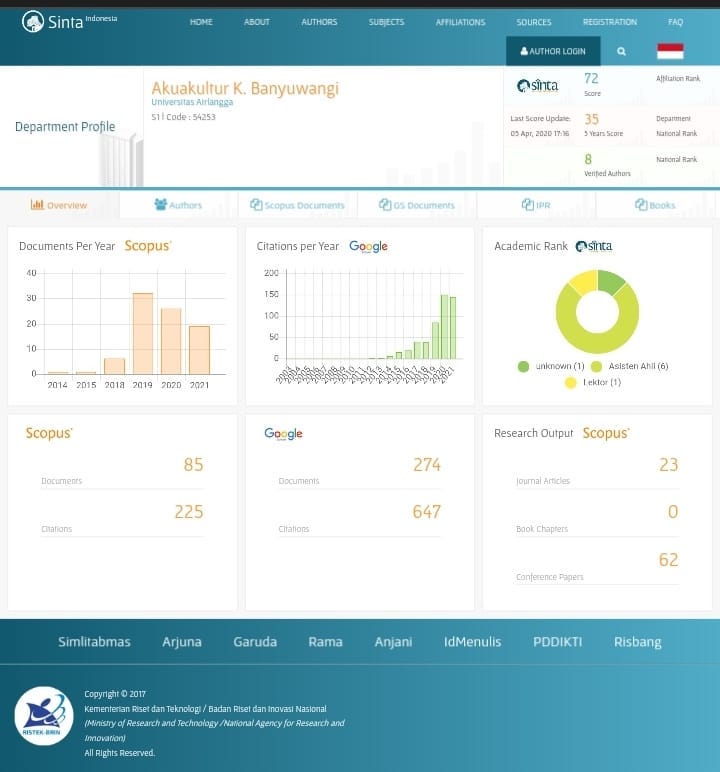Toggle the Lektor legend item
The height and width of the screenshot is (772, 720).
pos(594,382)
